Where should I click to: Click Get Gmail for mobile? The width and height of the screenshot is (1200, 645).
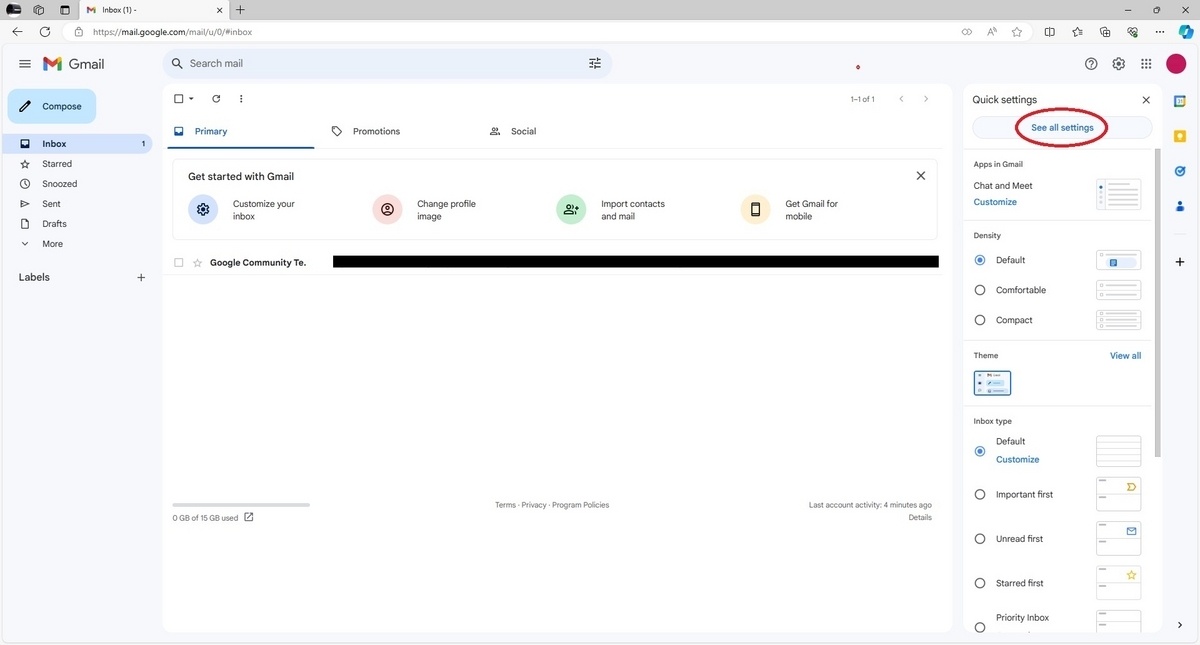791,210
